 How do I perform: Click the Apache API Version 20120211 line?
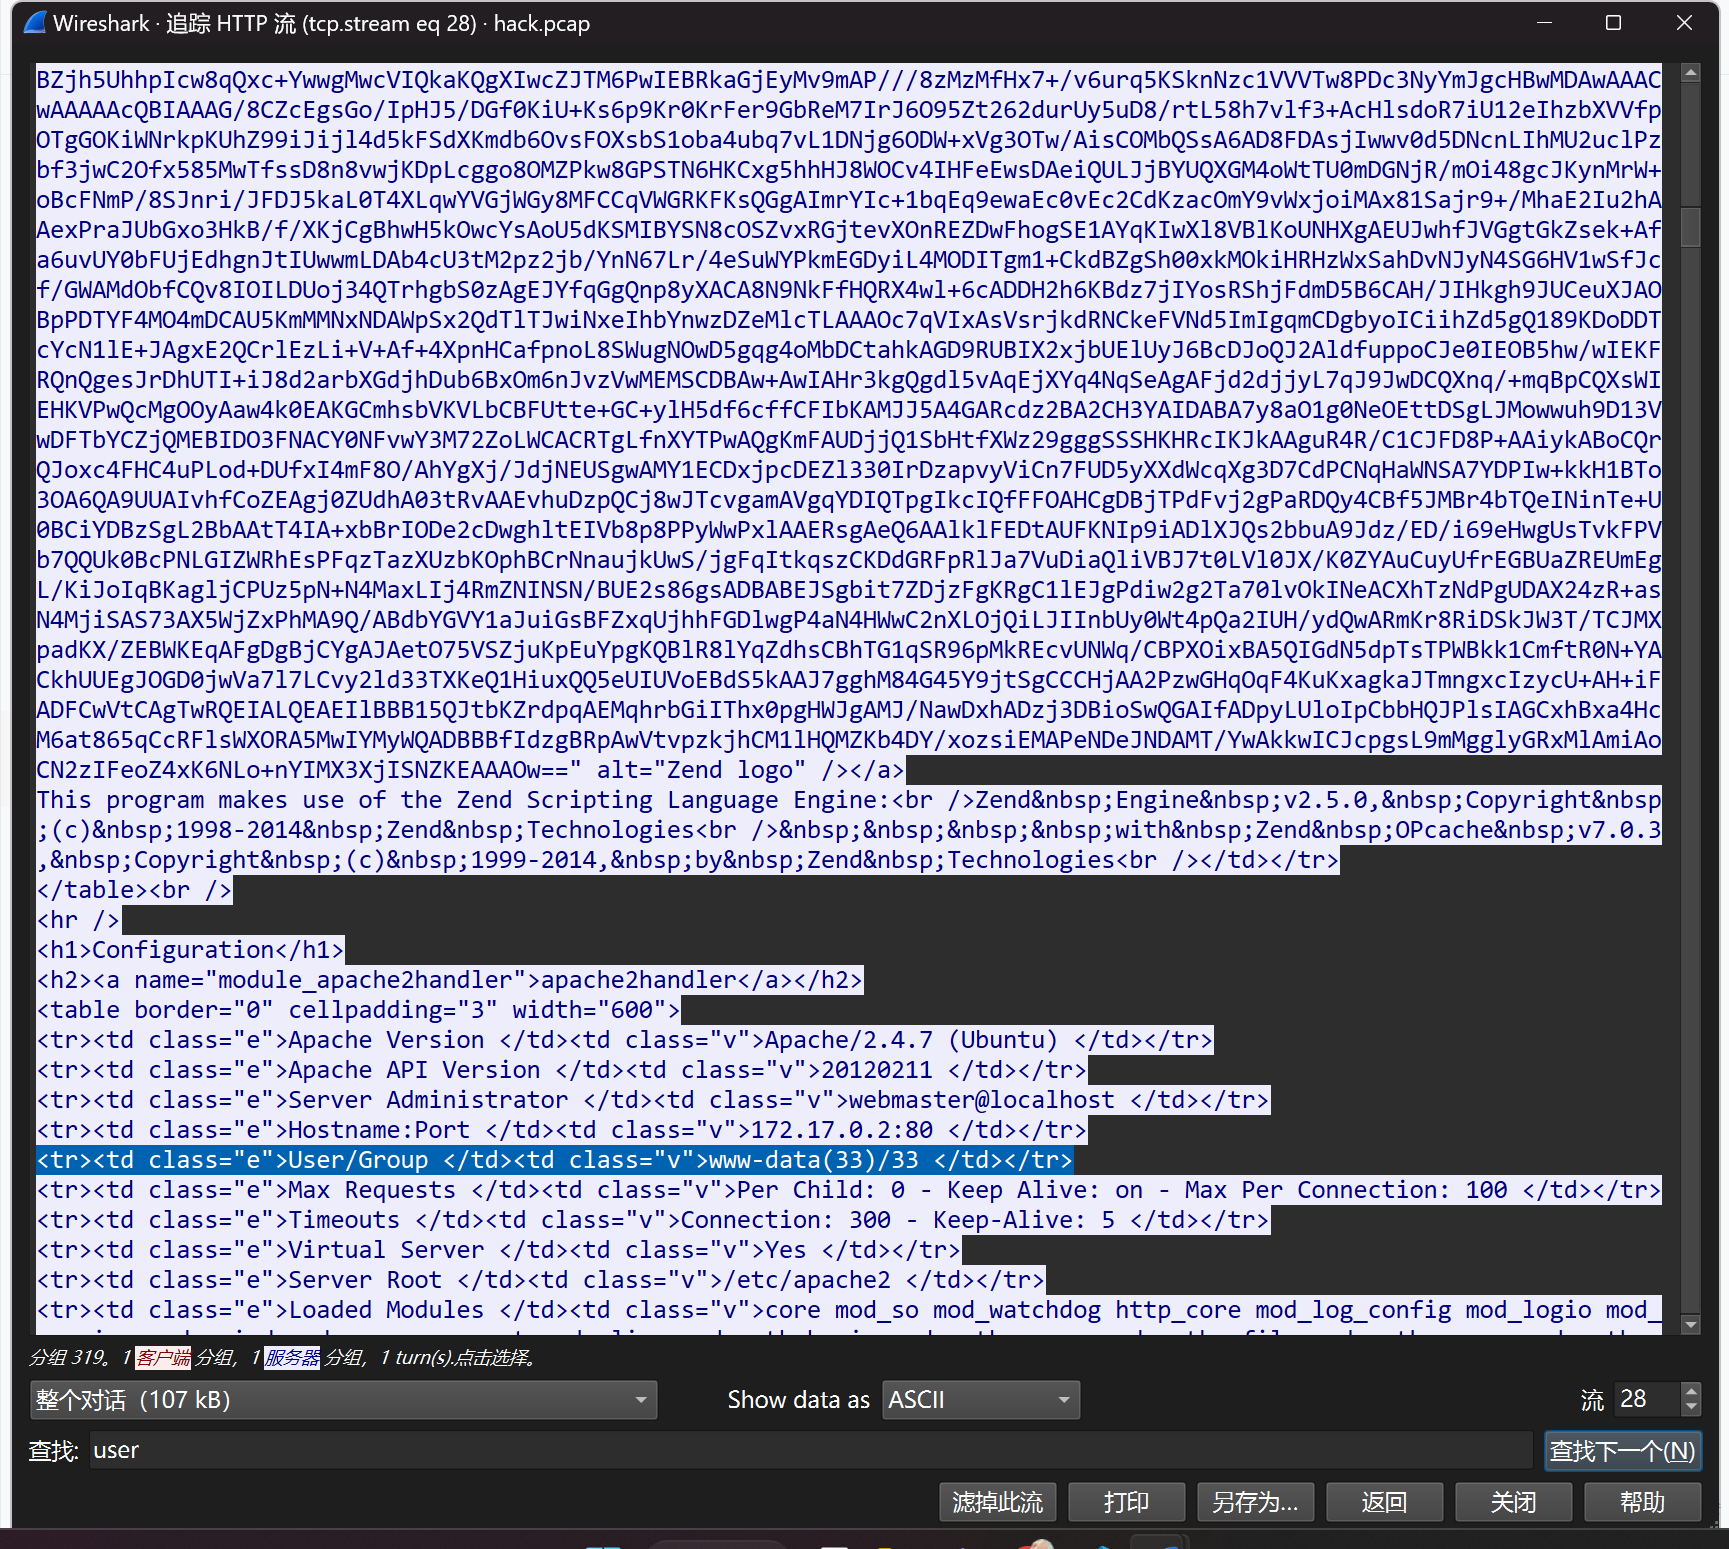pyautogui.click(x=561, y=1070)
